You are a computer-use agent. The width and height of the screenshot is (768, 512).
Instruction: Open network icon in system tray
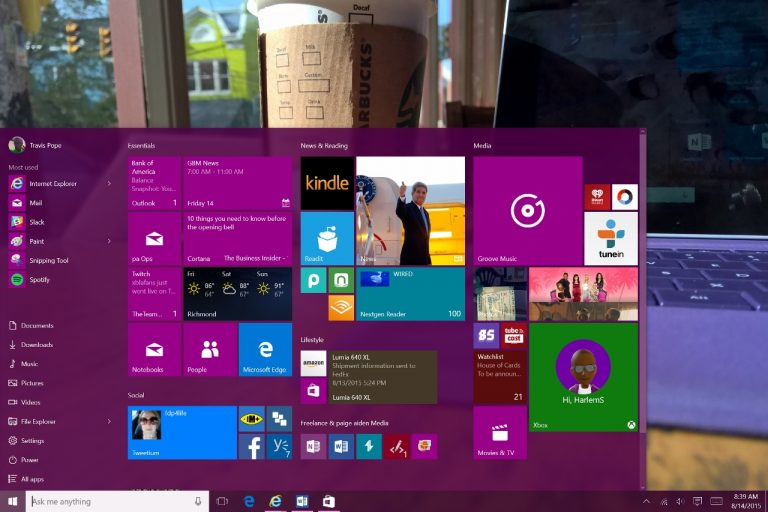coord(664,502)
